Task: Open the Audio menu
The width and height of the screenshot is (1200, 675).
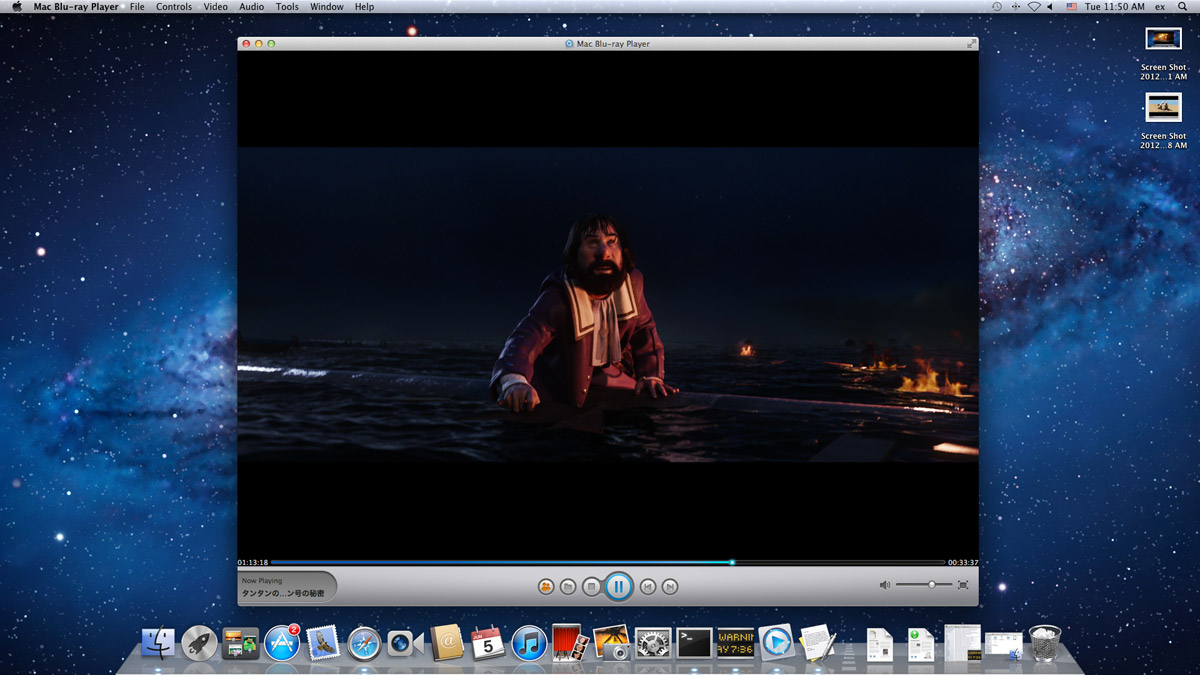Action: tap(251, 7)
